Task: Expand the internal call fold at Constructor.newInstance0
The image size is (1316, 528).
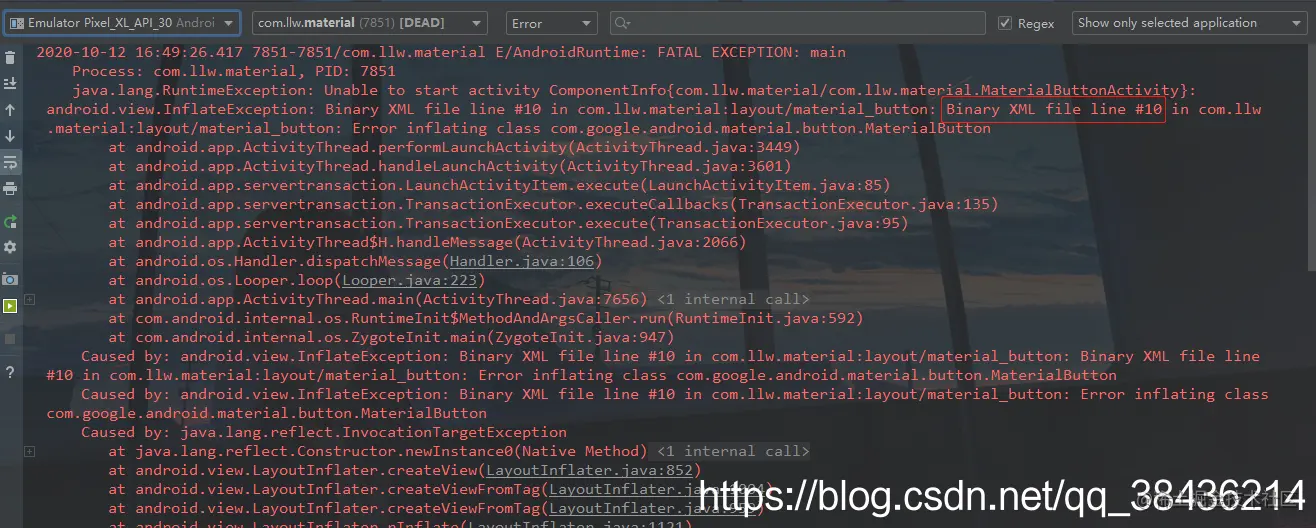Action: pos(29,451)
